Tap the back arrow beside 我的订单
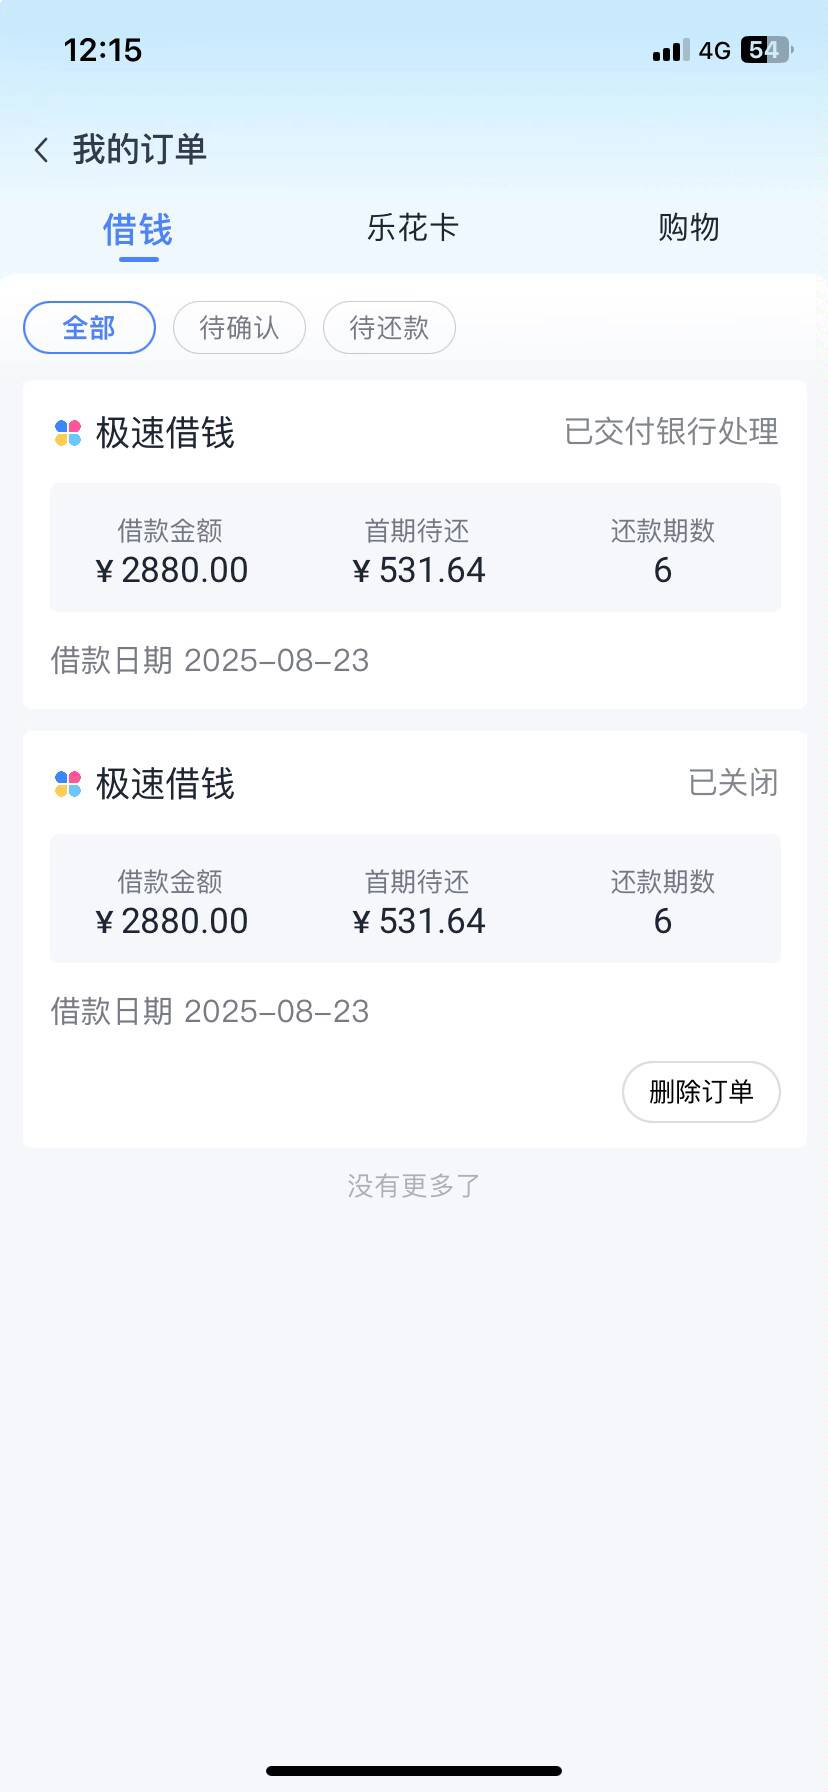This screenshot has width=828, height=1792. coord(41,150)
